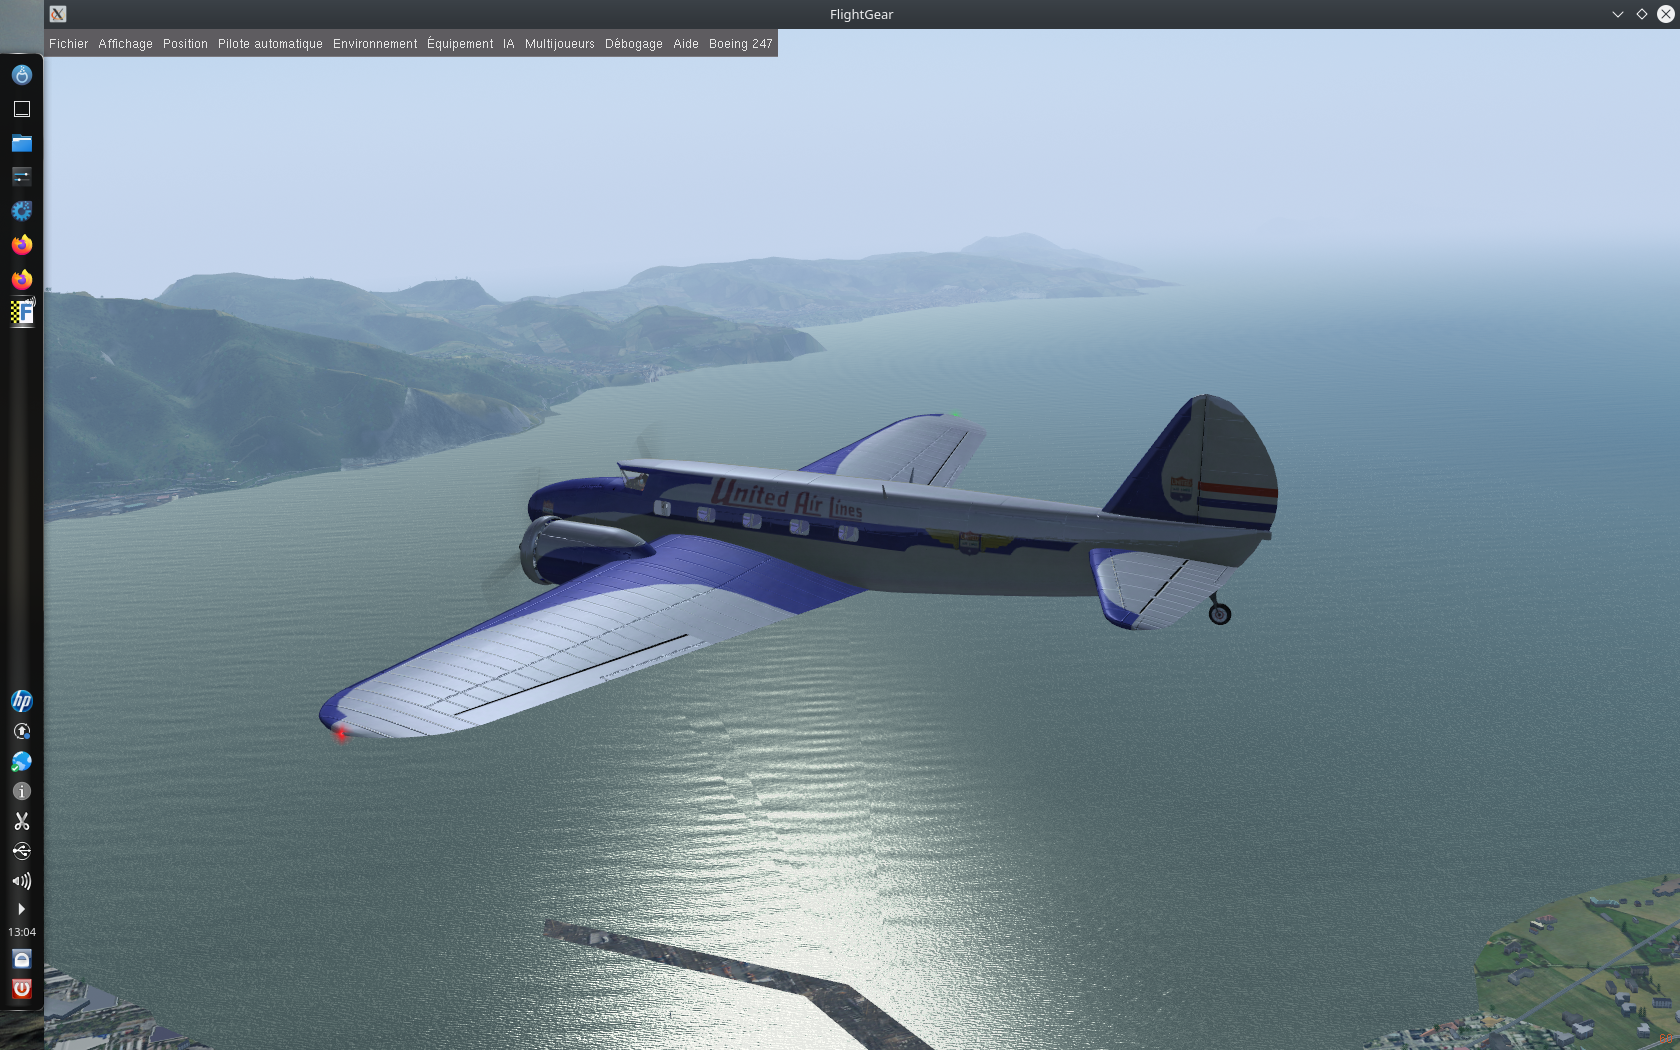The height and width of the screenshot is (1050, 1680).
Task: Open the IA menu
Action: pyautogui.click(x=508, y=44)
